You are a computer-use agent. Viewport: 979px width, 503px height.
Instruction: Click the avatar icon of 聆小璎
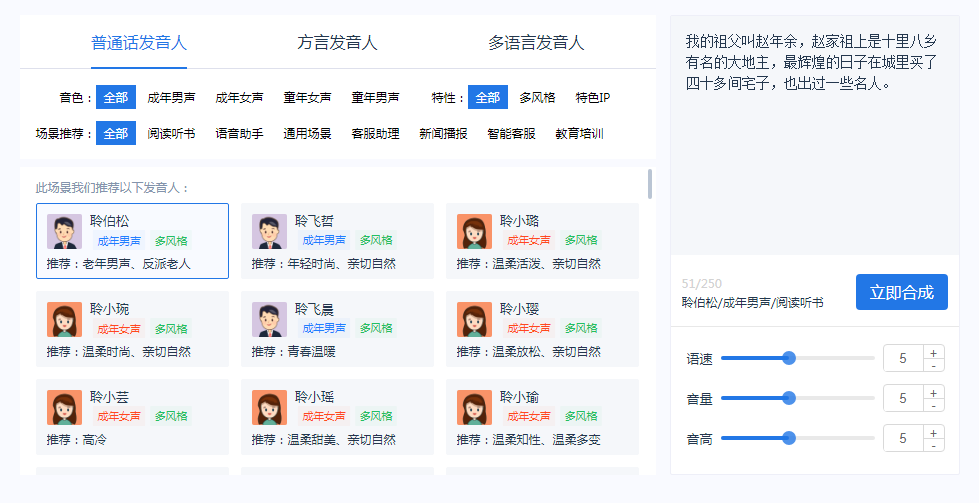(474, 319)
